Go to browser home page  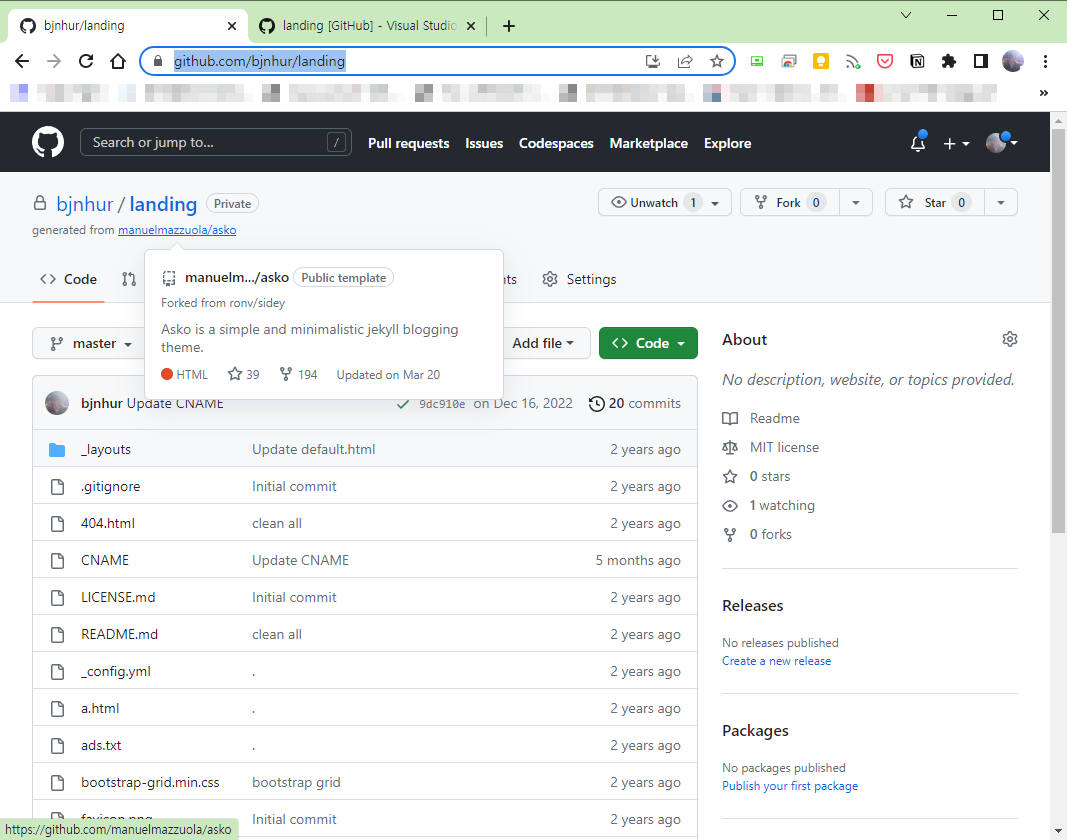(118, 61)
